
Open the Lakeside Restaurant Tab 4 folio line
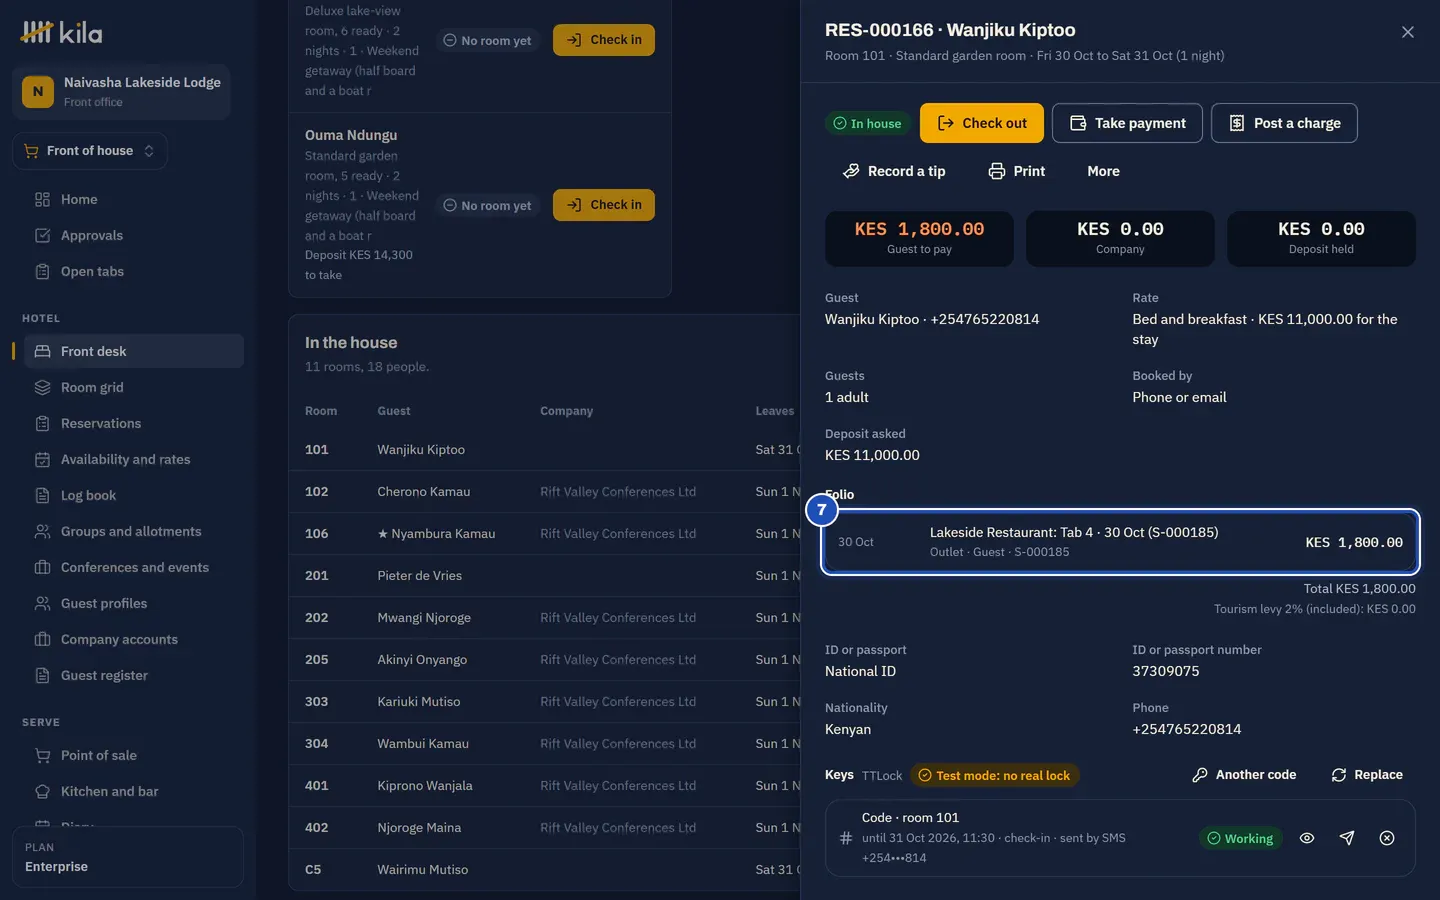click(1120, 542)
